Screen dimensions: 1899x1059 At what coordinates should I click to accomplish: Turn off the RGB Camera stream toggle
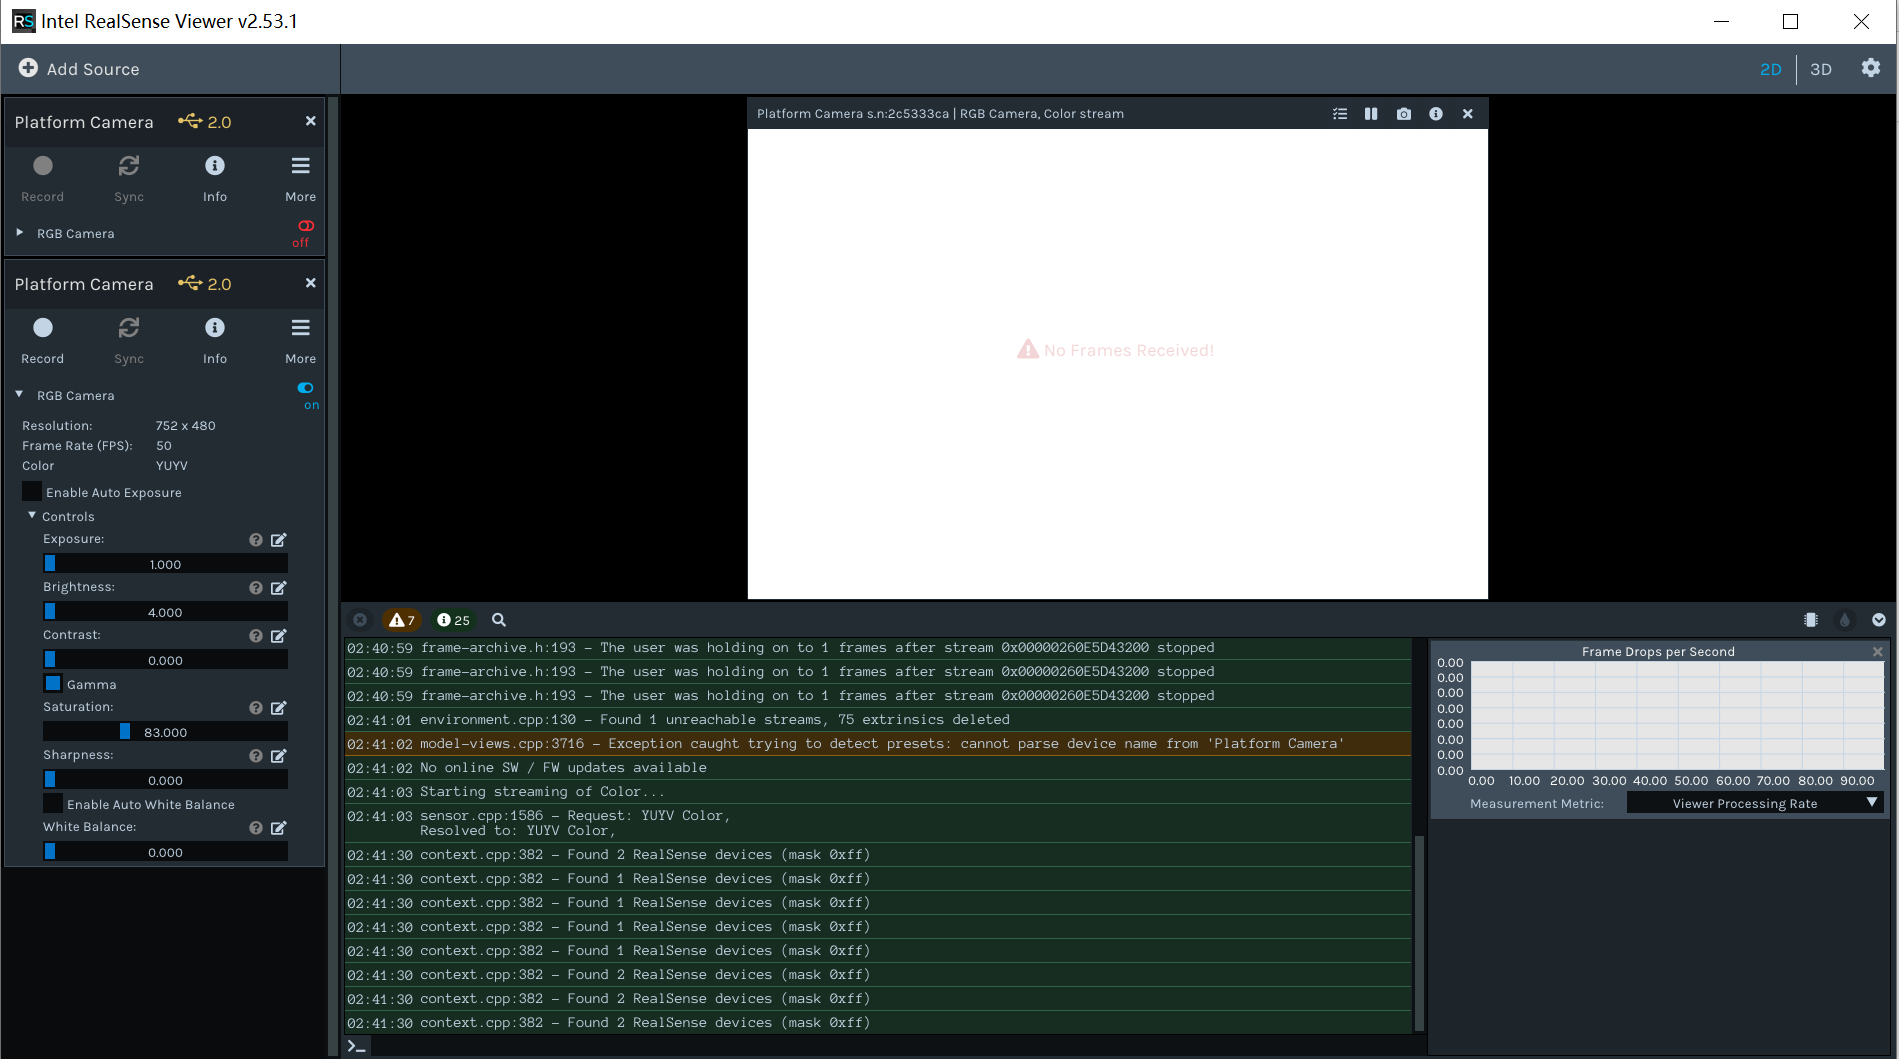pos(305,388)
